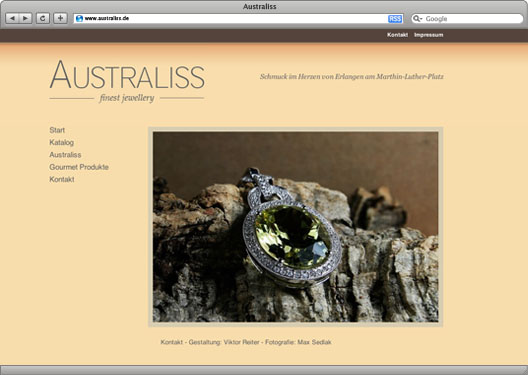
Task: Open the Impressum link
Action: [x=429, y=35]
